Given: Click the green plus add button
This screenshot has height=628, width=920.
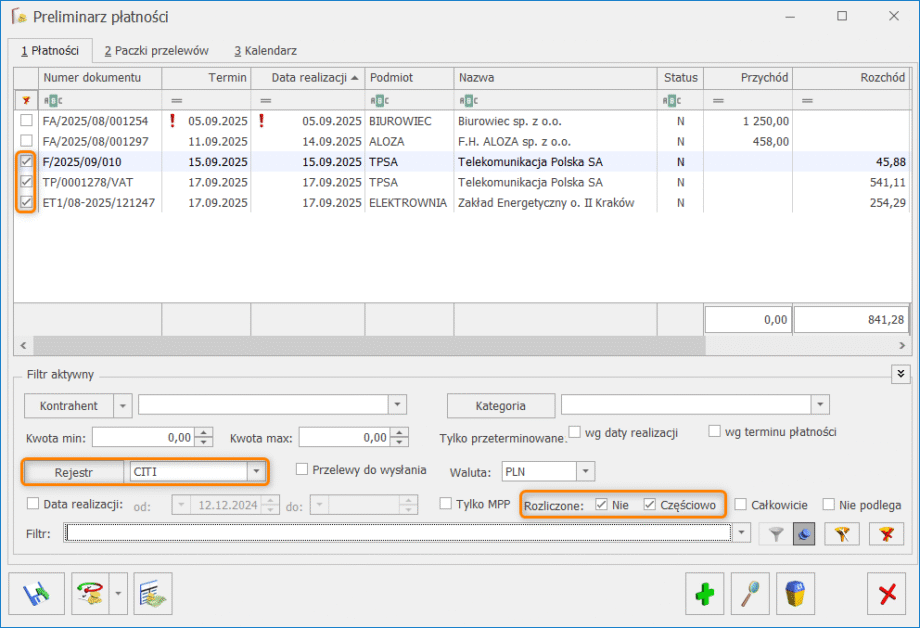Looking at the screenshot, I should click(705, 594).
